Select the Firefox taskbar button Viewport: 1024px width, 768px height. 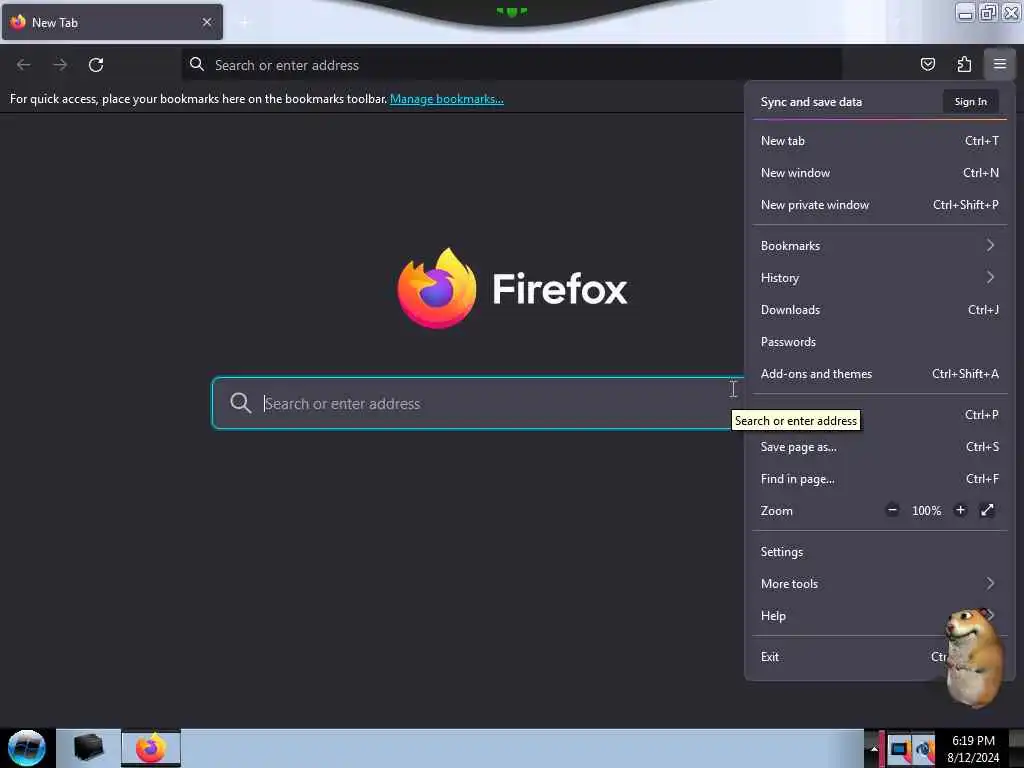[151, 748]
